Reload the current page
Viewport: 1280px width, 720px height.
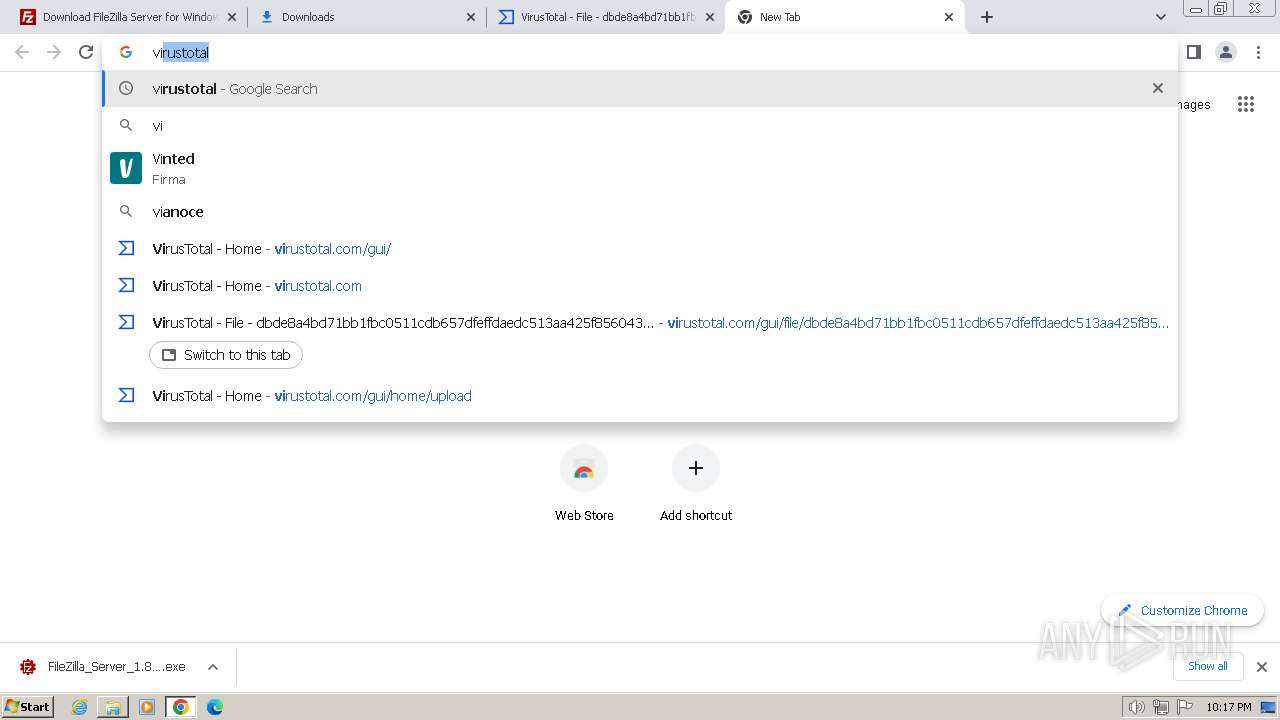[x=86, y=52]
